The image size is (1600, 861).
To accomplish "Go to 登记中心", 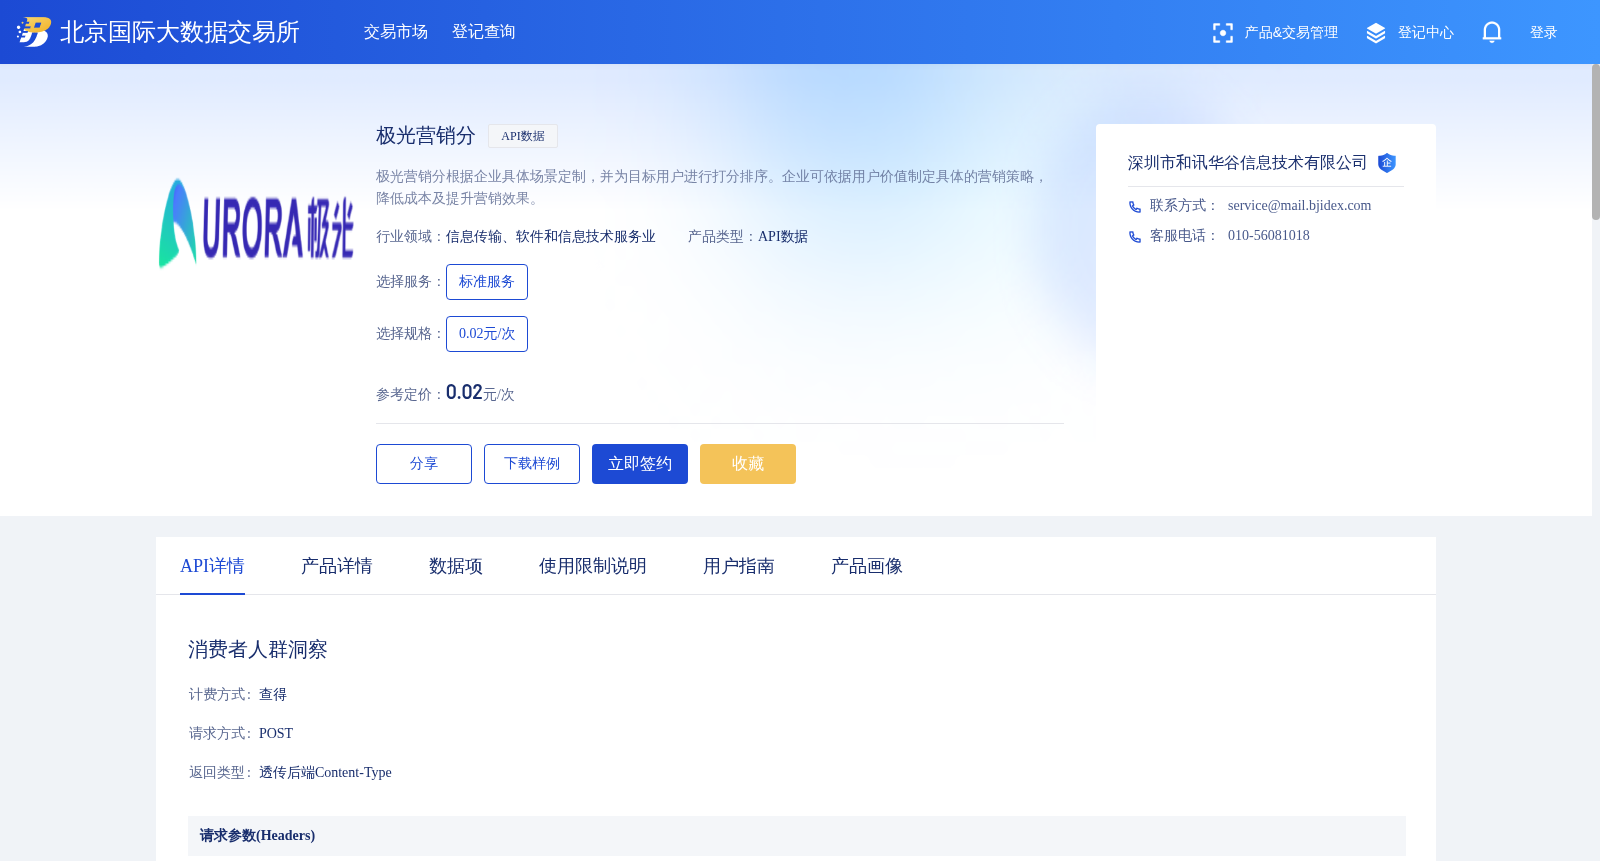I will [x=1426, y=33].
